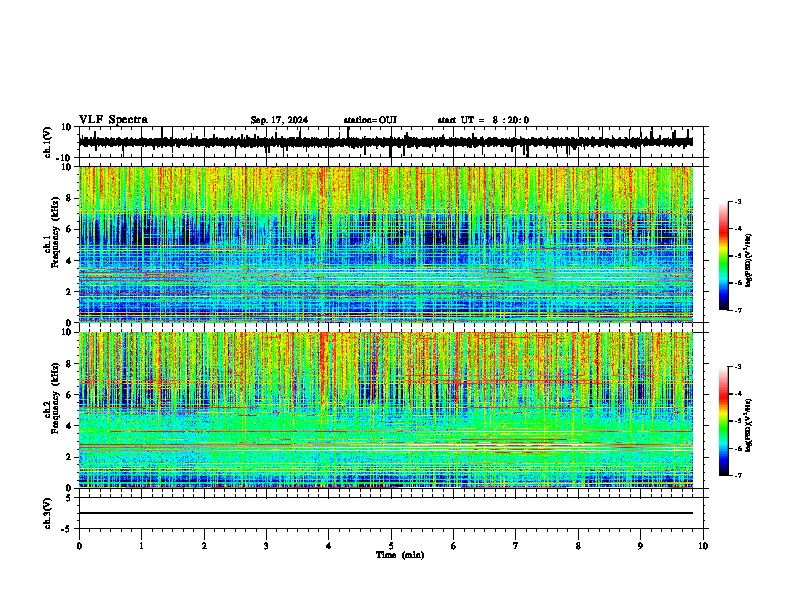Click the "7" tick on the time axis
The width and height of the screenshot is (792, 612).
point(516,546)
